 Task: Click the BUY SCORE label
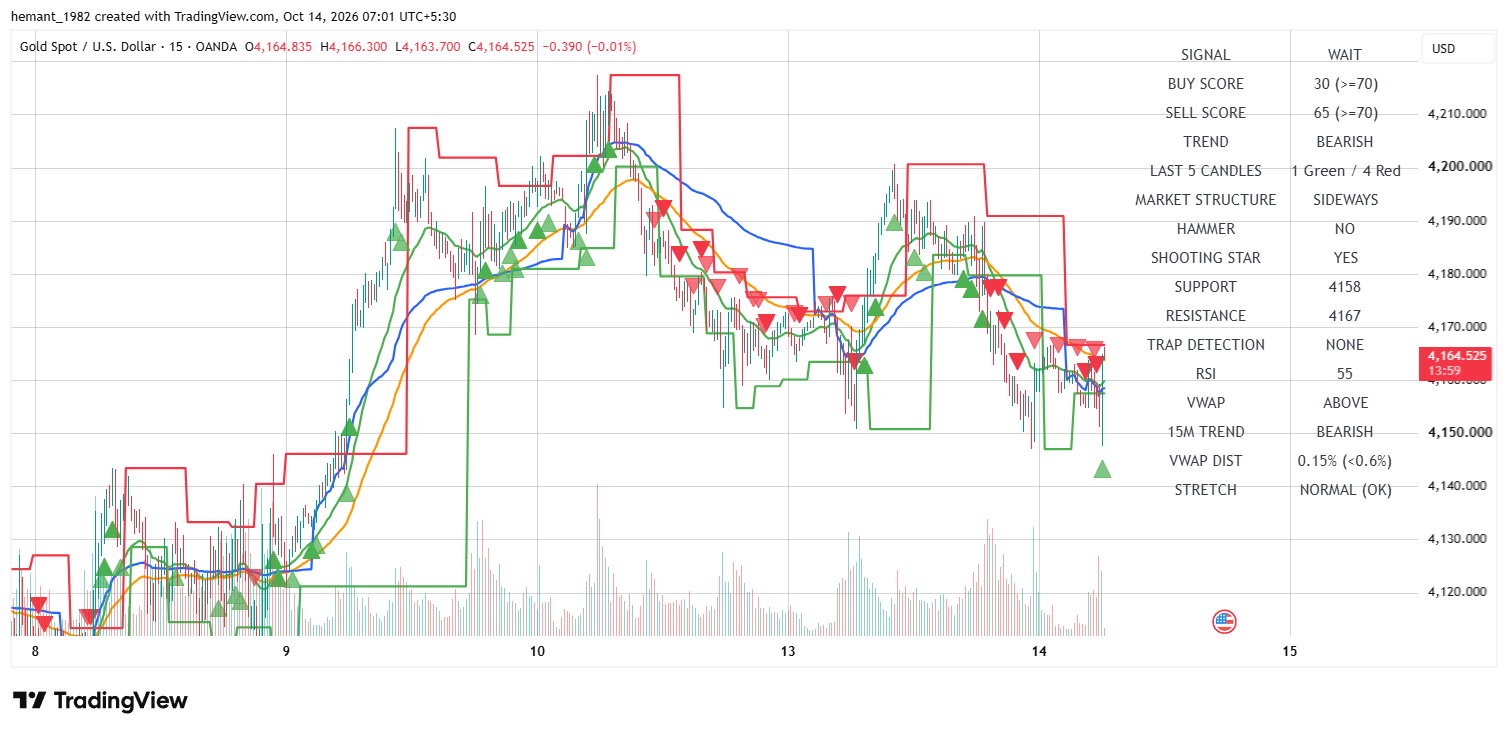[x=1206, y=84]
